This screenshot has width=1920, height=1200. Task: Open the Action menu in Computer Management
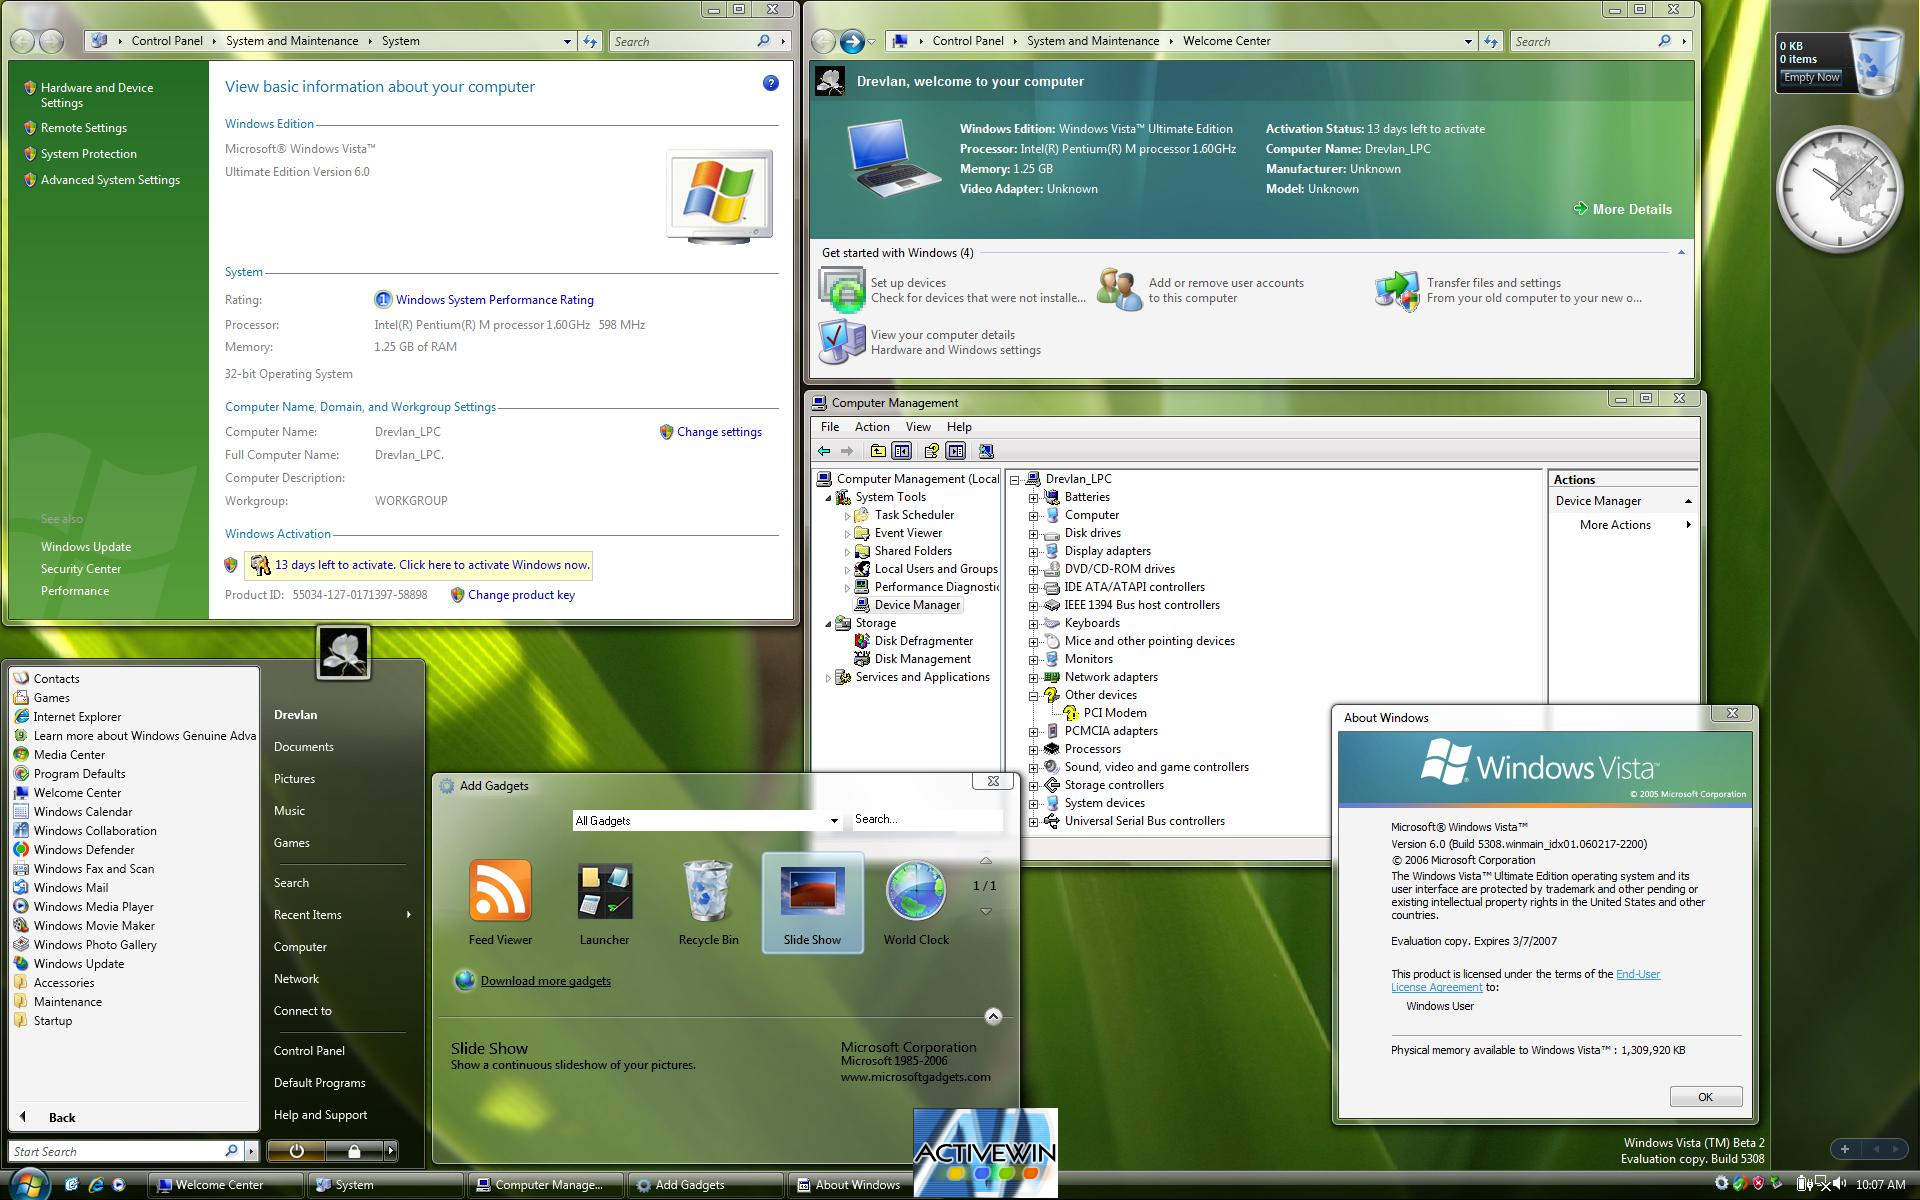pyautogui.click(x=871, y=427)
